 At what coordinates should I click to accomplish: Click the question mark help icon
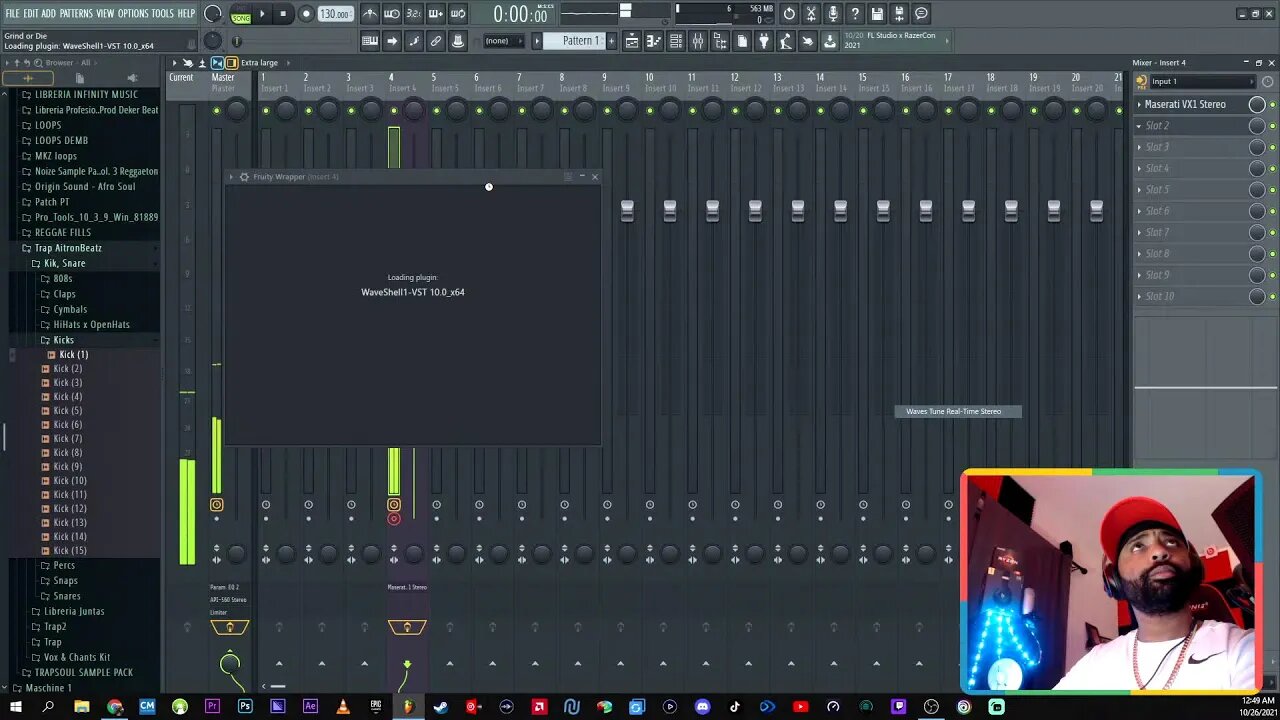pyautogui.click(x=855, y=14)
